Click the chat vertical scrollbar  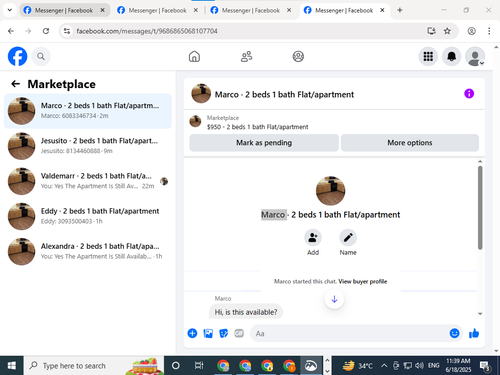[x=480, y=208]
